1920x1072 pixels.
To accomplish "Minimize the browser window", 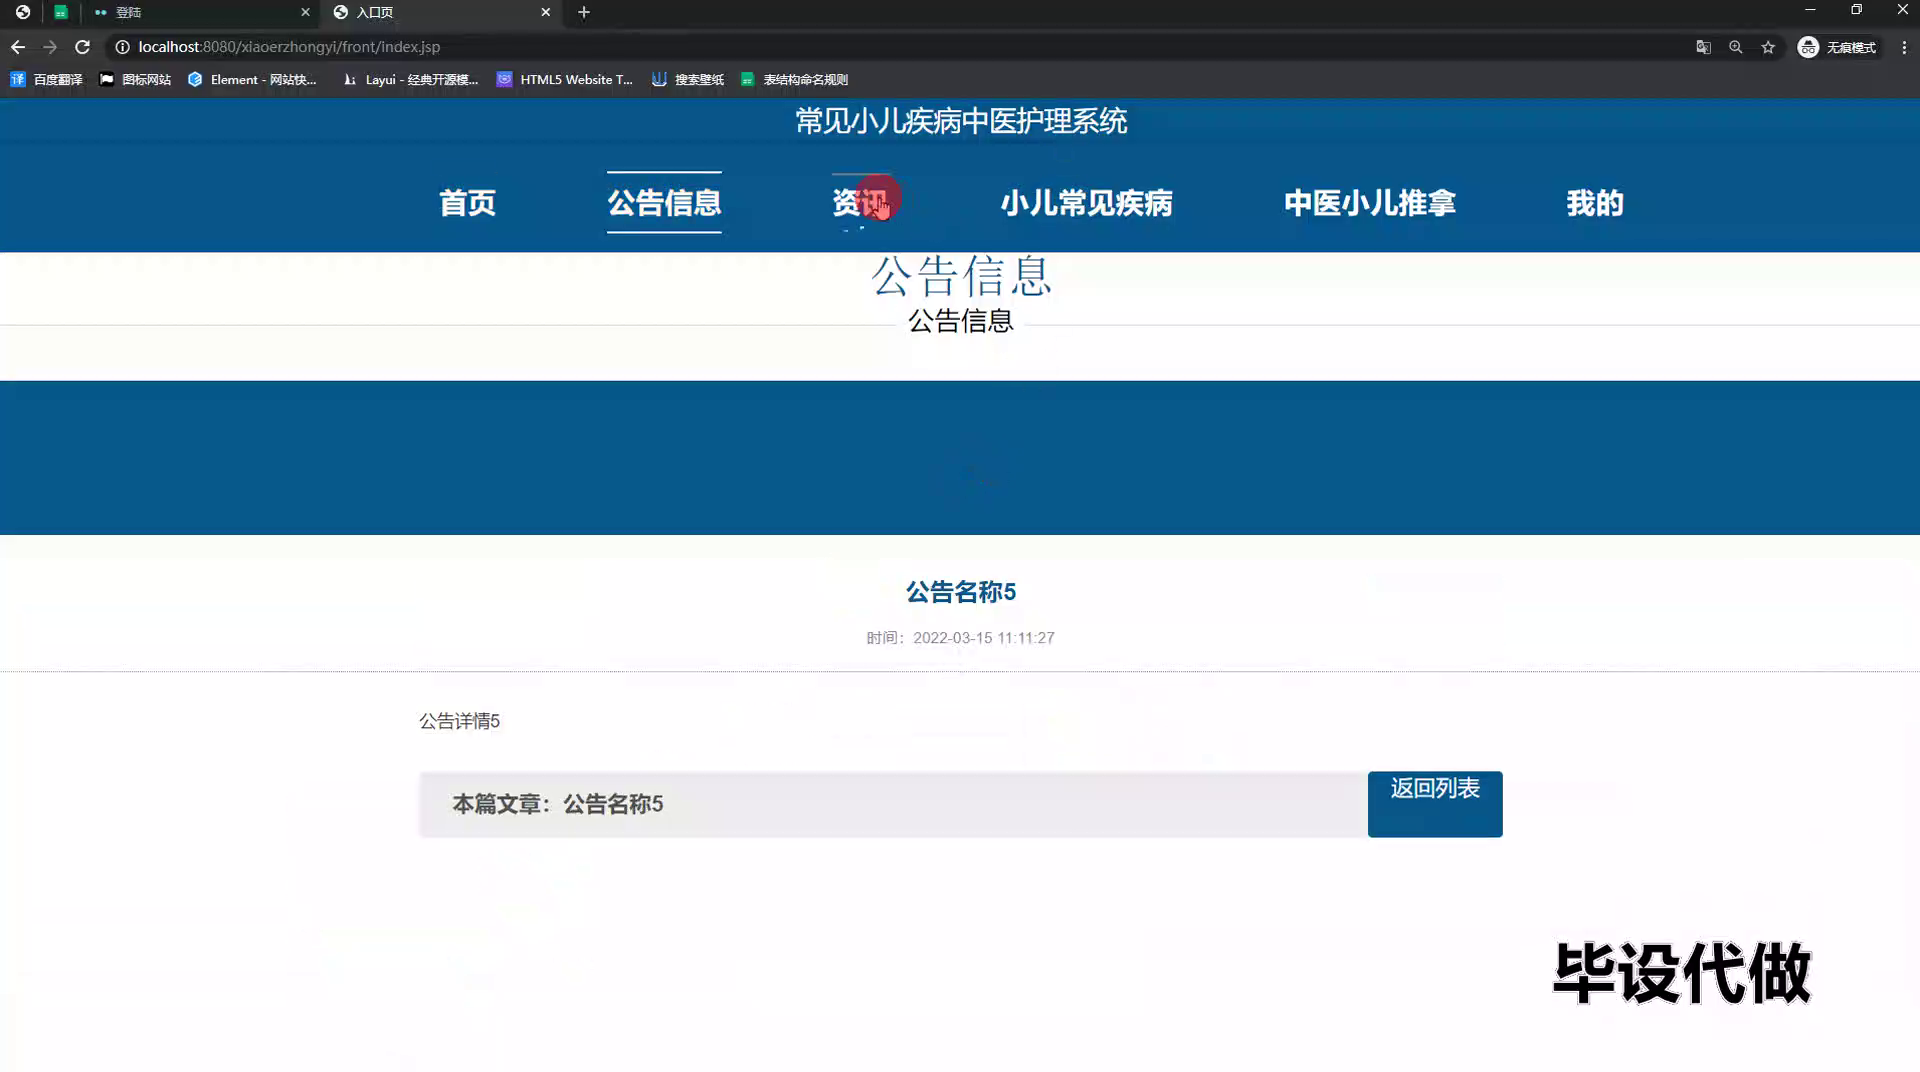I will click(x=1810, y=10).
